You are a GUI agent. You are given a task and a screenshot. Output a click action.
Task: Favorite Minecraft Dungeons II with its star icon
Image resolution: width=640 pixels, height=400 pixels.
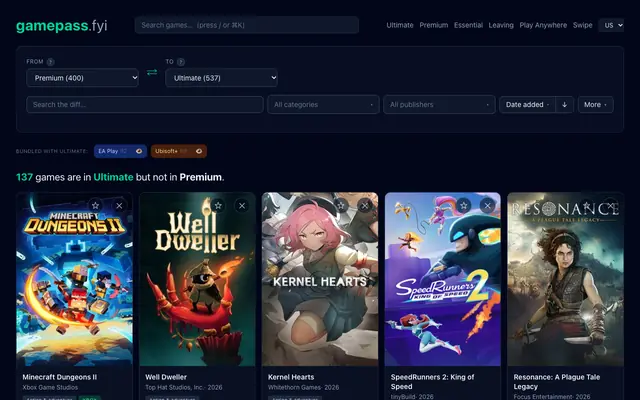point(95,205)
